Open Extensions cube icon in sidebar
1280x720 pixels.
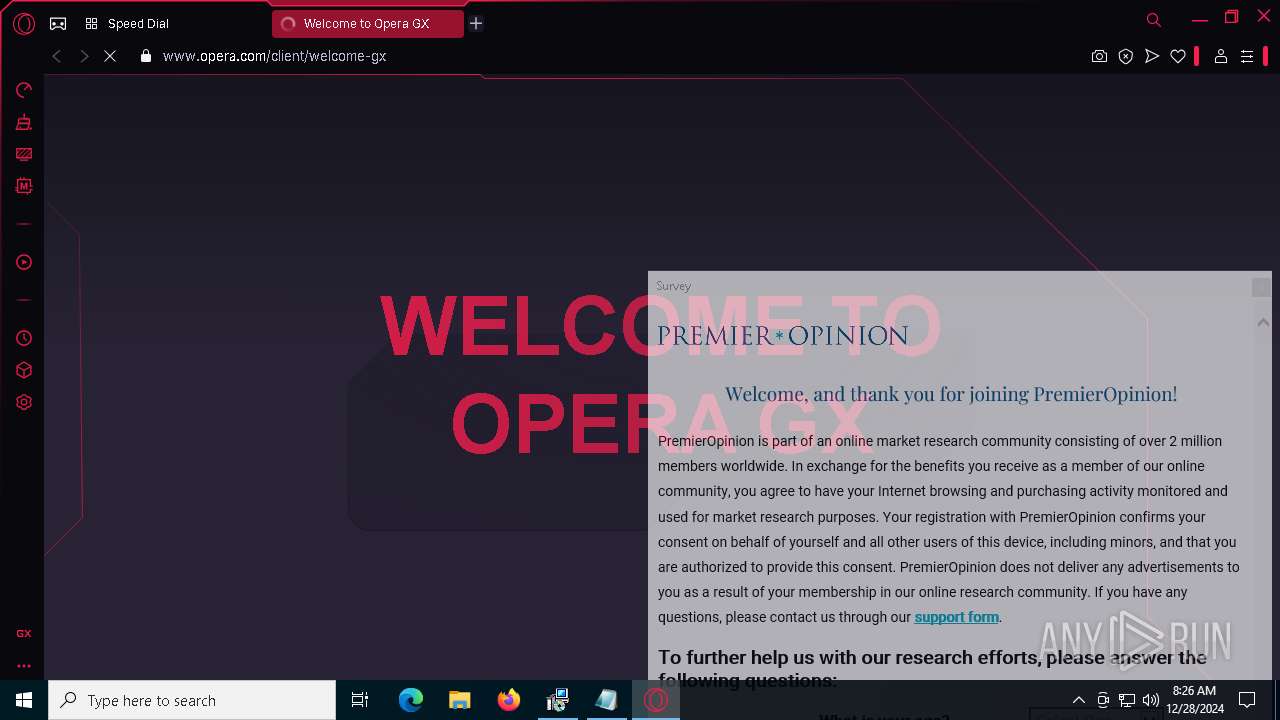(x=24, y=370)
